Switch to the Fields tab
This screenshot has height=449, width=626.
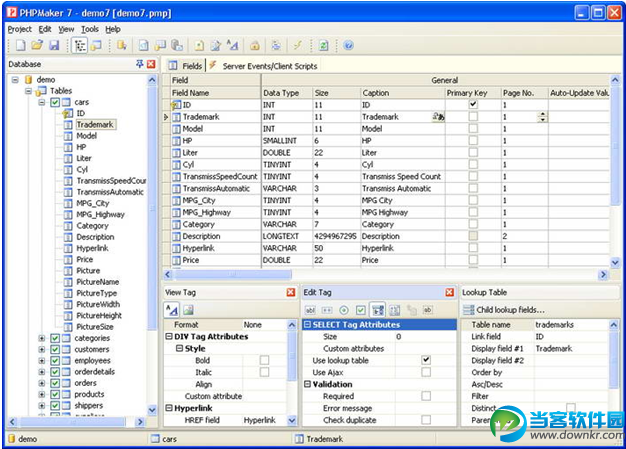185,66
